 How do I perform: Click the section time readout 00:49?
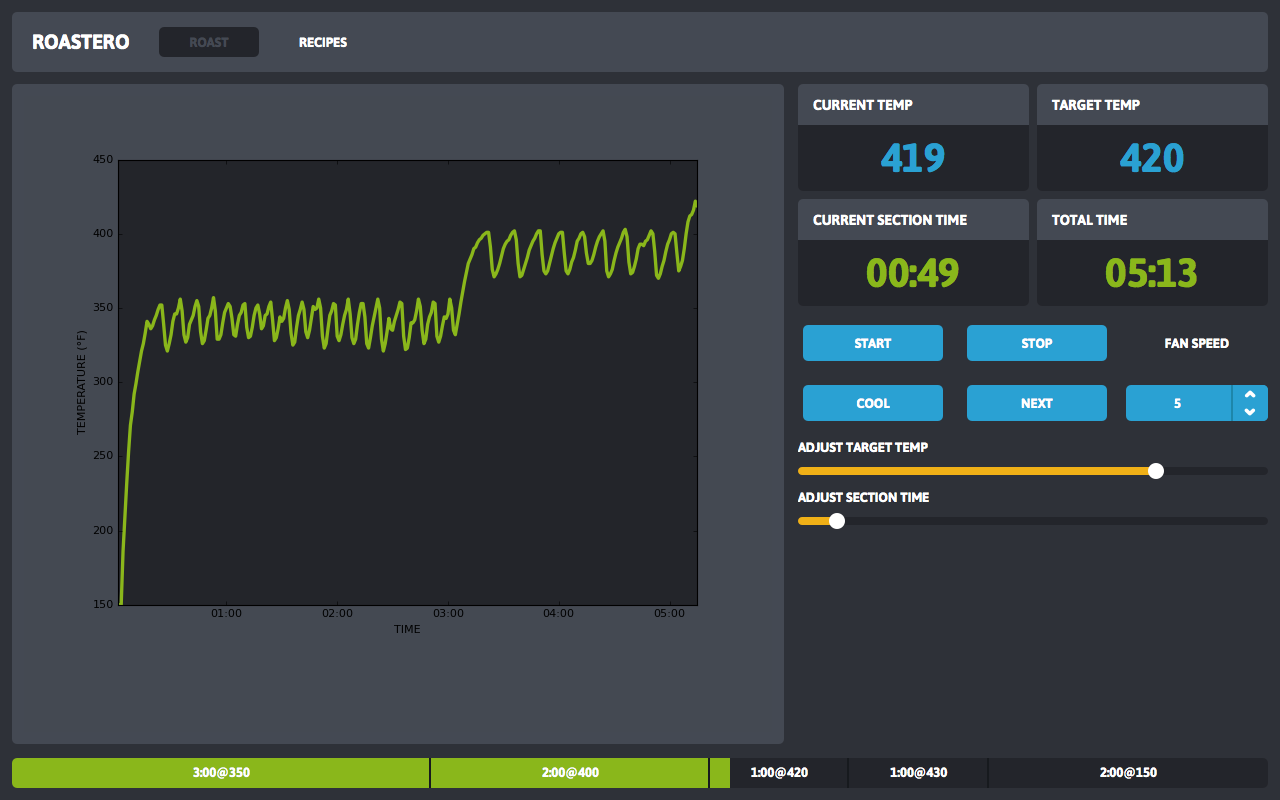click(913, 273)
